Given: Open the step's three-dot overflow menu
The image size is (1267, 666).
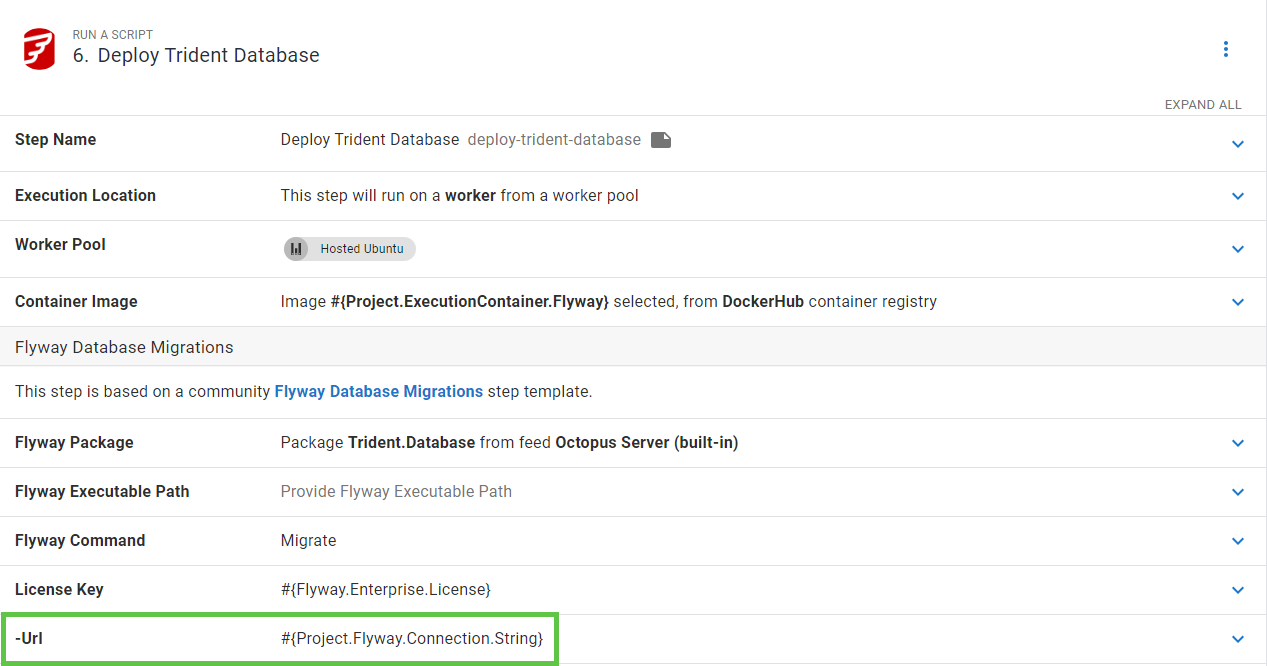Looking at the screenshot, I should point(1226,48).
